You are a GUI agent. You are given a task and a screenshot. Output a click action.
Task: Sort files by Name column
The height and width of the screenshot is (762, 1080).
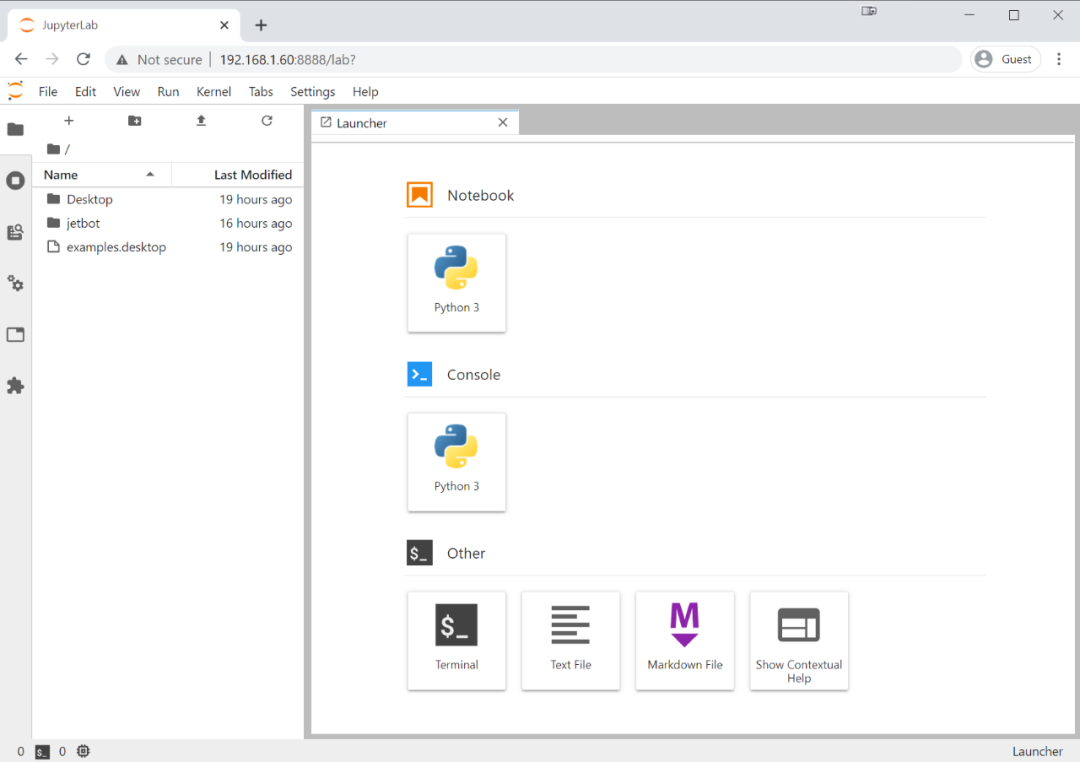point(102,175)
